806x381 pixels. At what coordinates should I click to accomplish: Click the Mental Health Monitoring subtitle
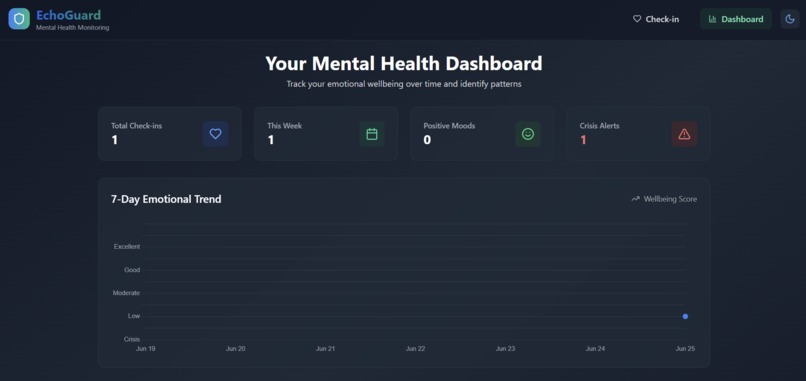coord(72,28)
